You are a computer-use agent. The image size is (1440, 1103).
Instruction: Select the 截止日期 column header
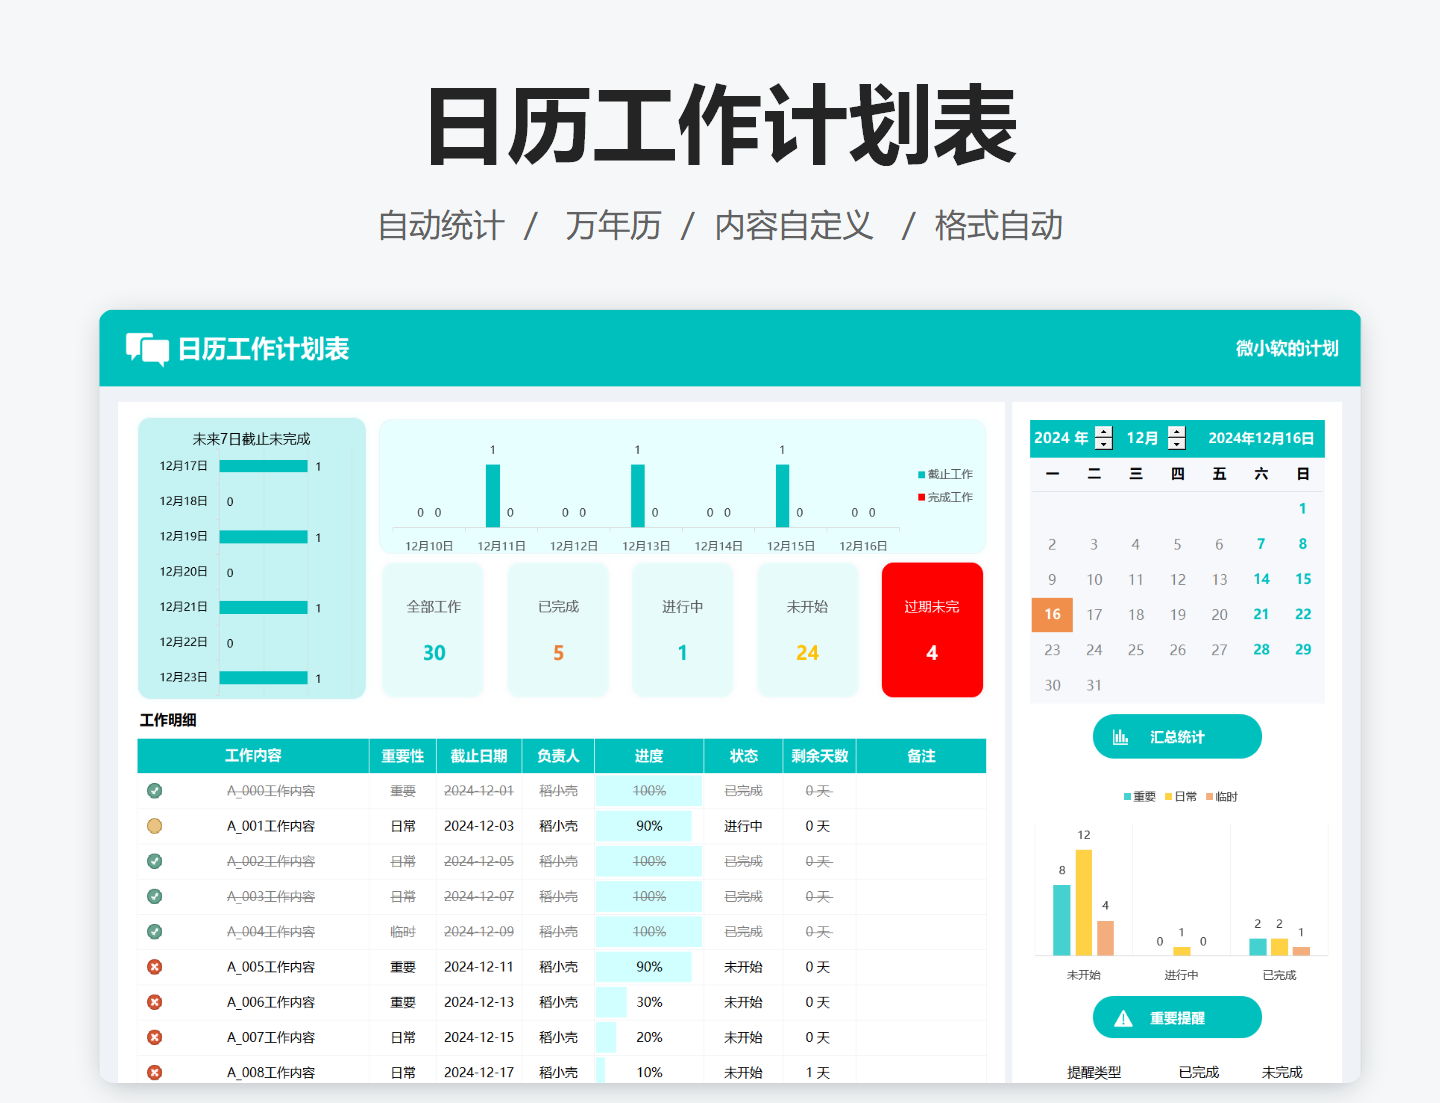[x=479, y=756]
